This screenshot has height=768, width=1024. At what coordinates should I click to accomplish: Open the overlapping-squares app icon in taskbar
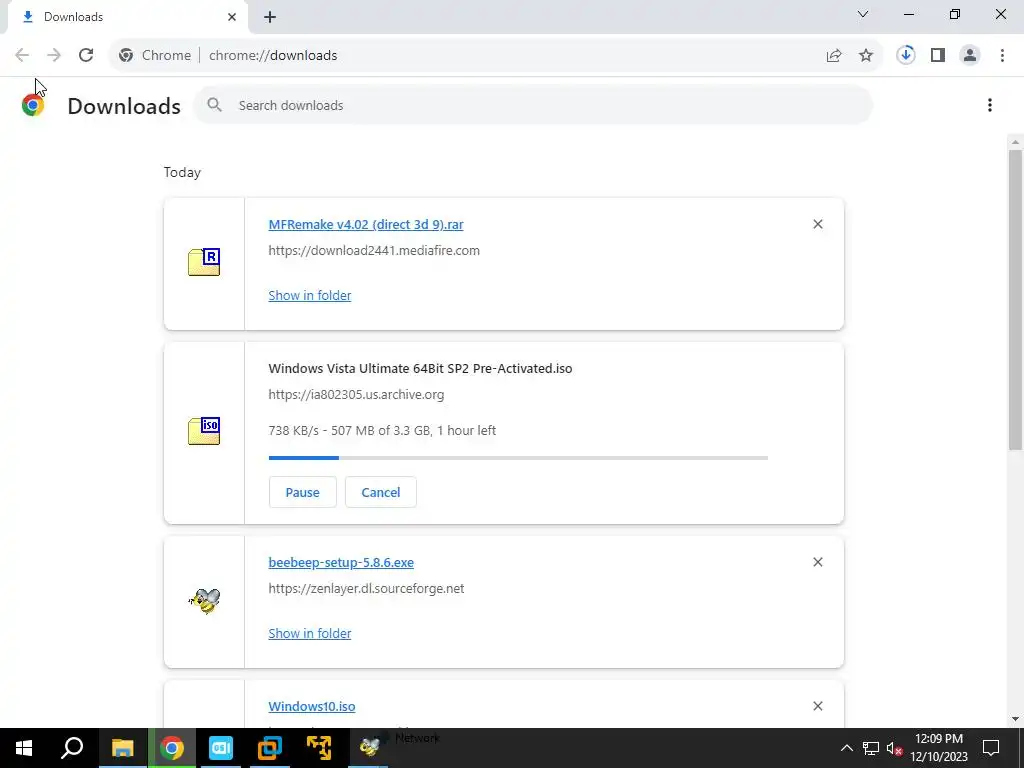click(x=270, y=748)
